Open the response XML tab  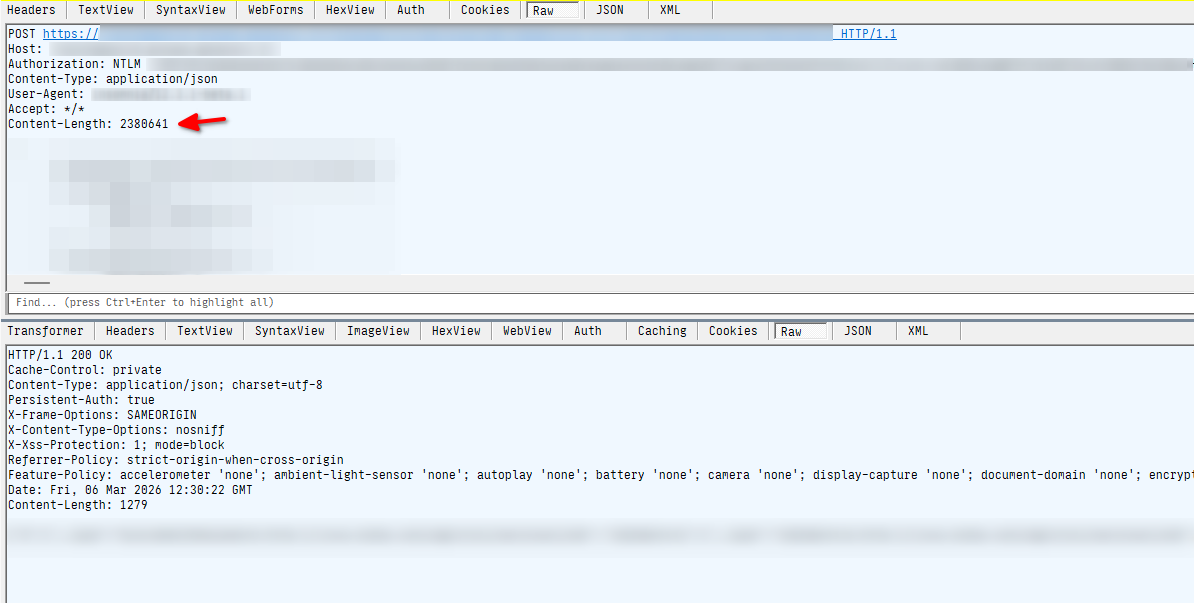point(918,331)
